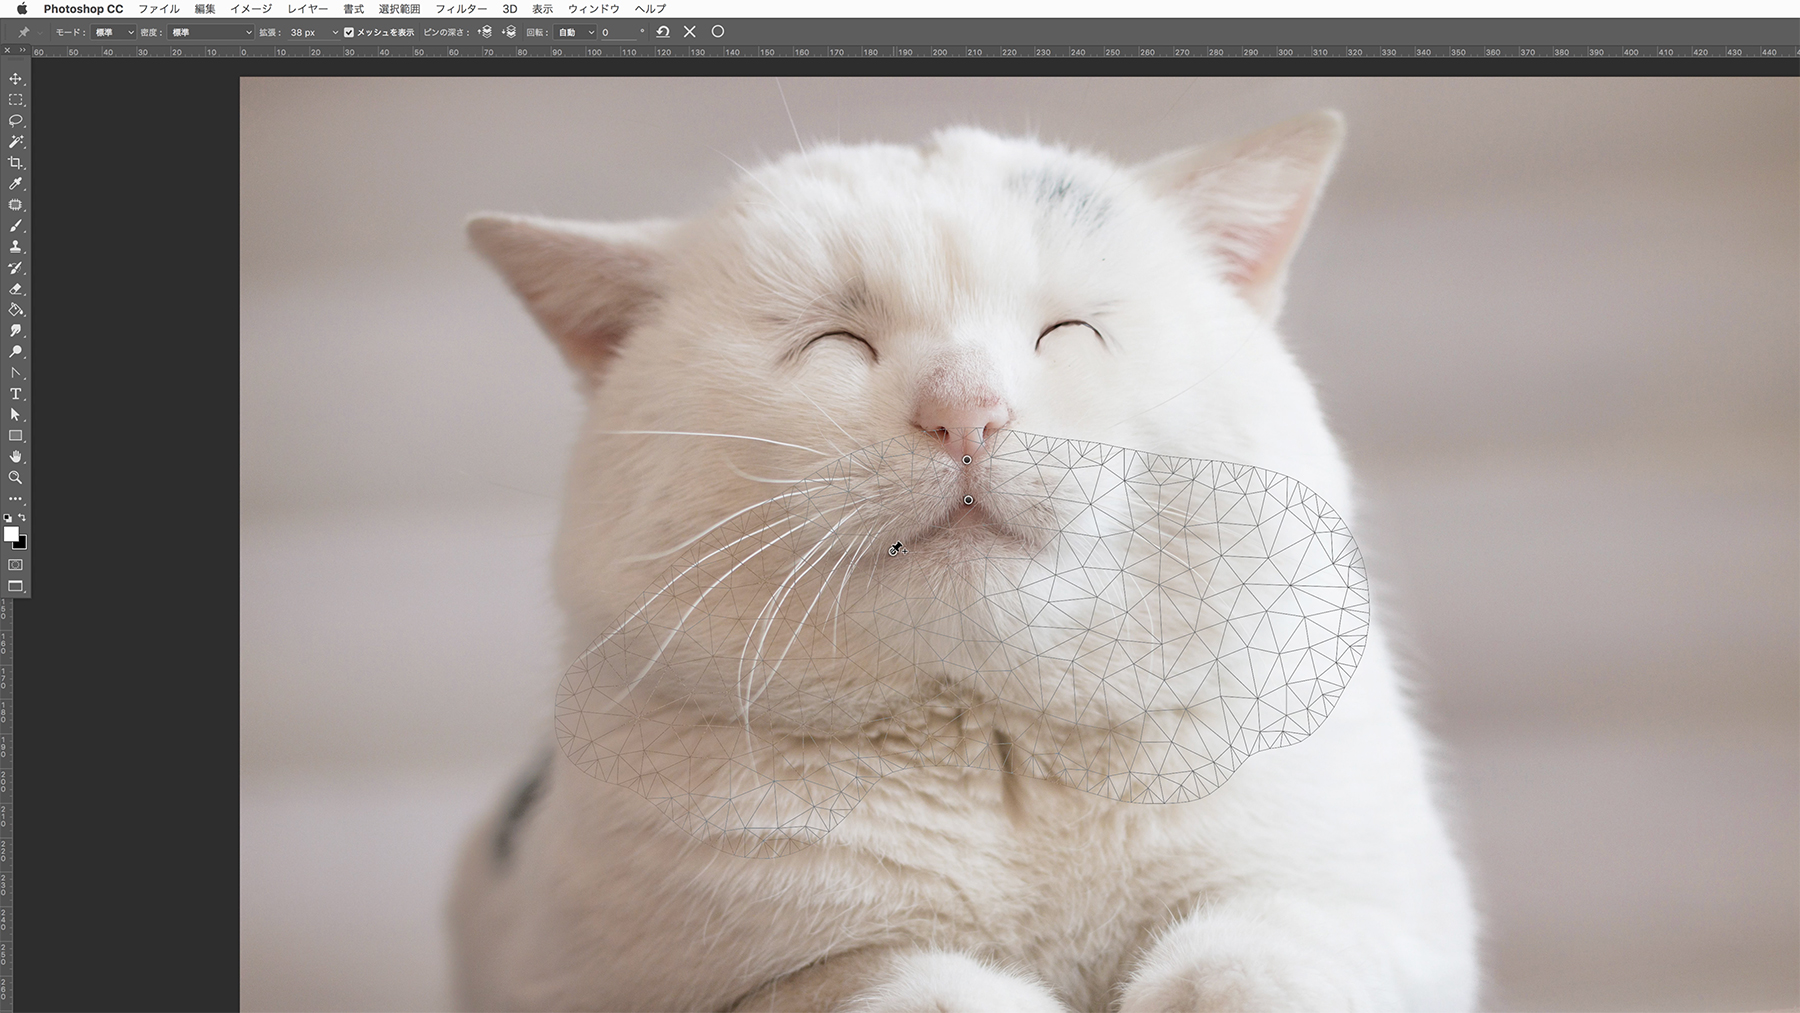
Task: Toggle Quick Mask mode
Action: pos(15,565)
